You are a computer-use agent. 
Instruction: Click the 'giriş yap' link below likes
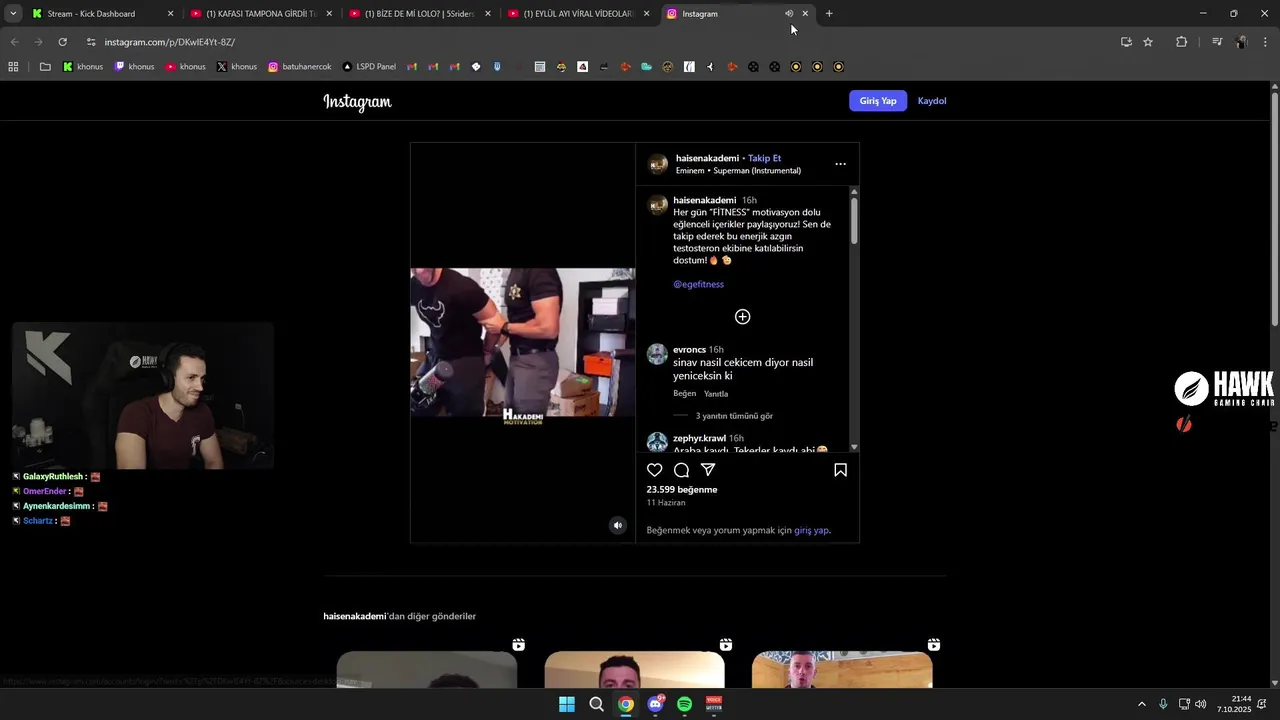pos(811,530)
